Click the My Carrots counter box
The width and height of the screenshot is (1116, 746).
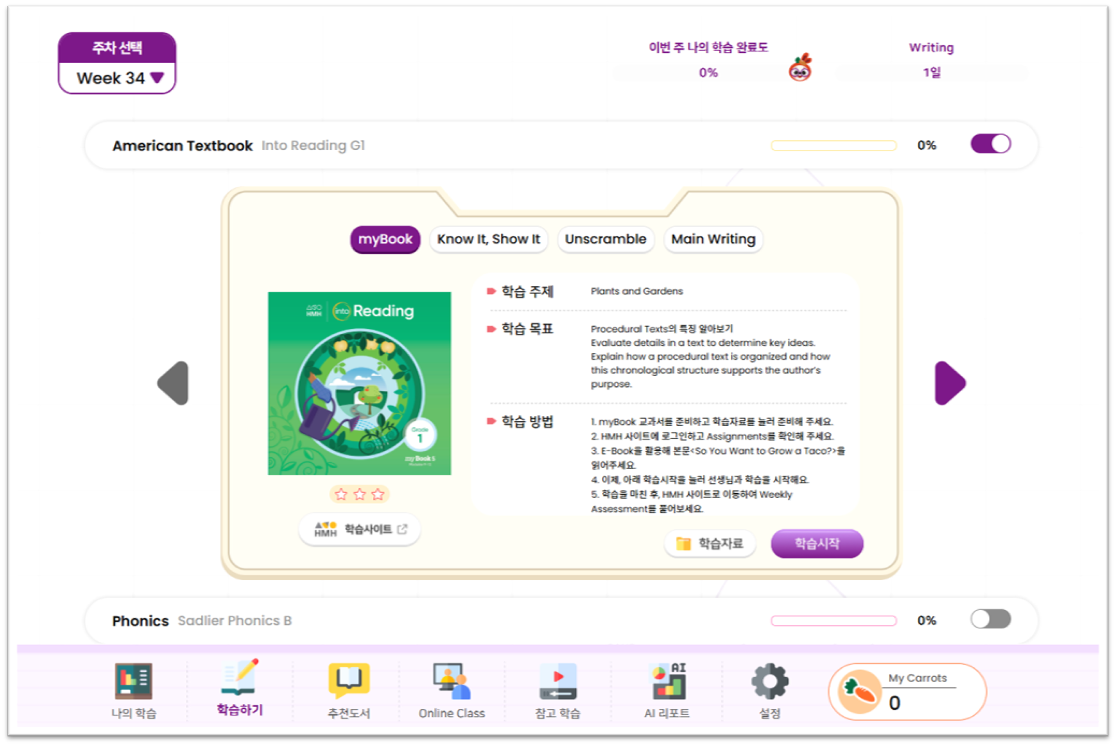(x=907, y=691)
